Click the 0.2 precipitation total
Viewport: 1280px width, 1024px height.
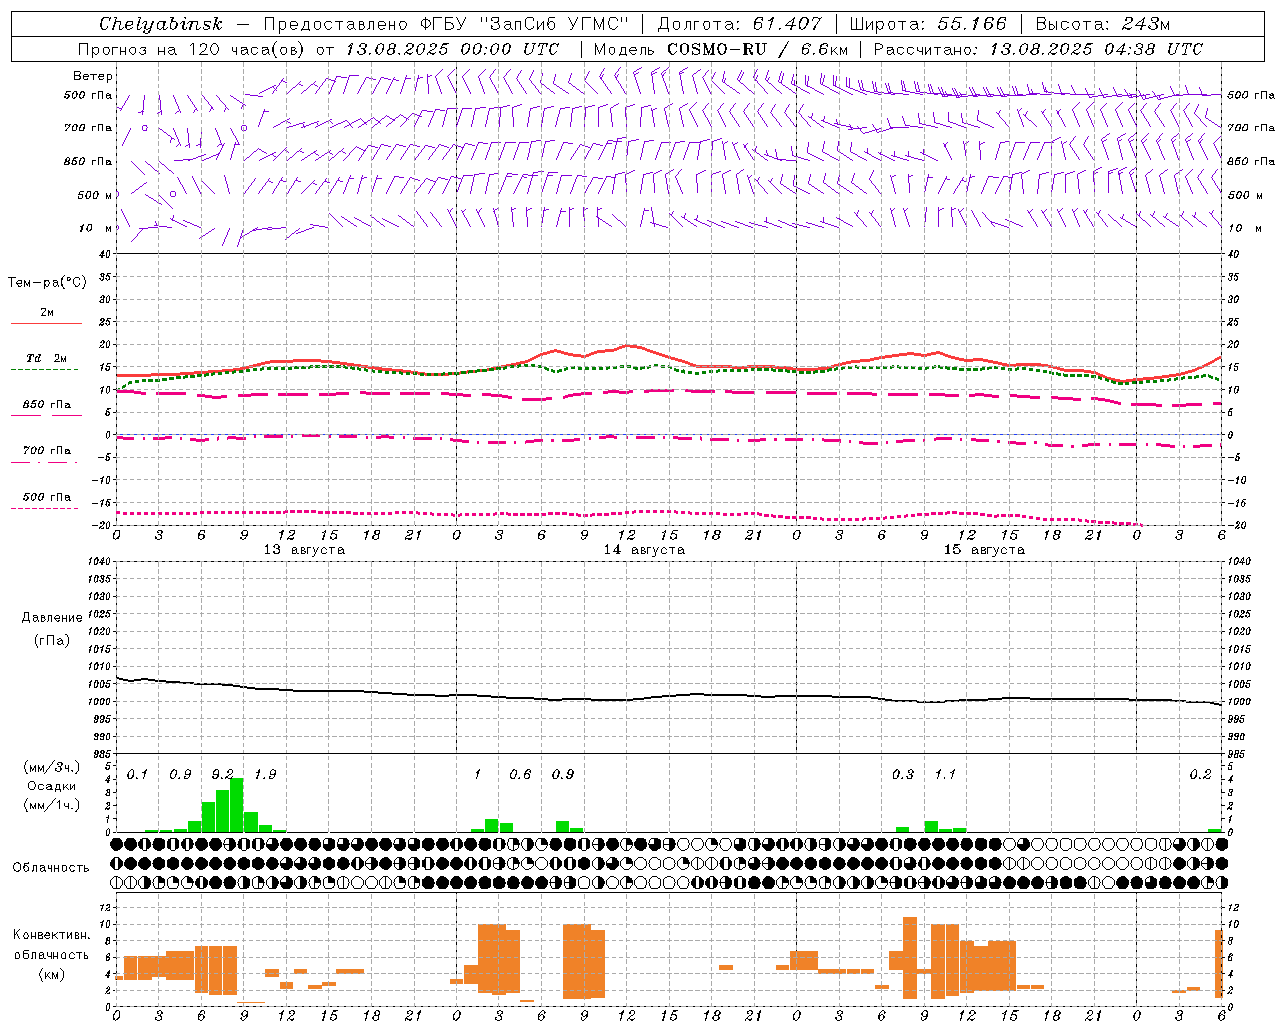(1200, 774)
